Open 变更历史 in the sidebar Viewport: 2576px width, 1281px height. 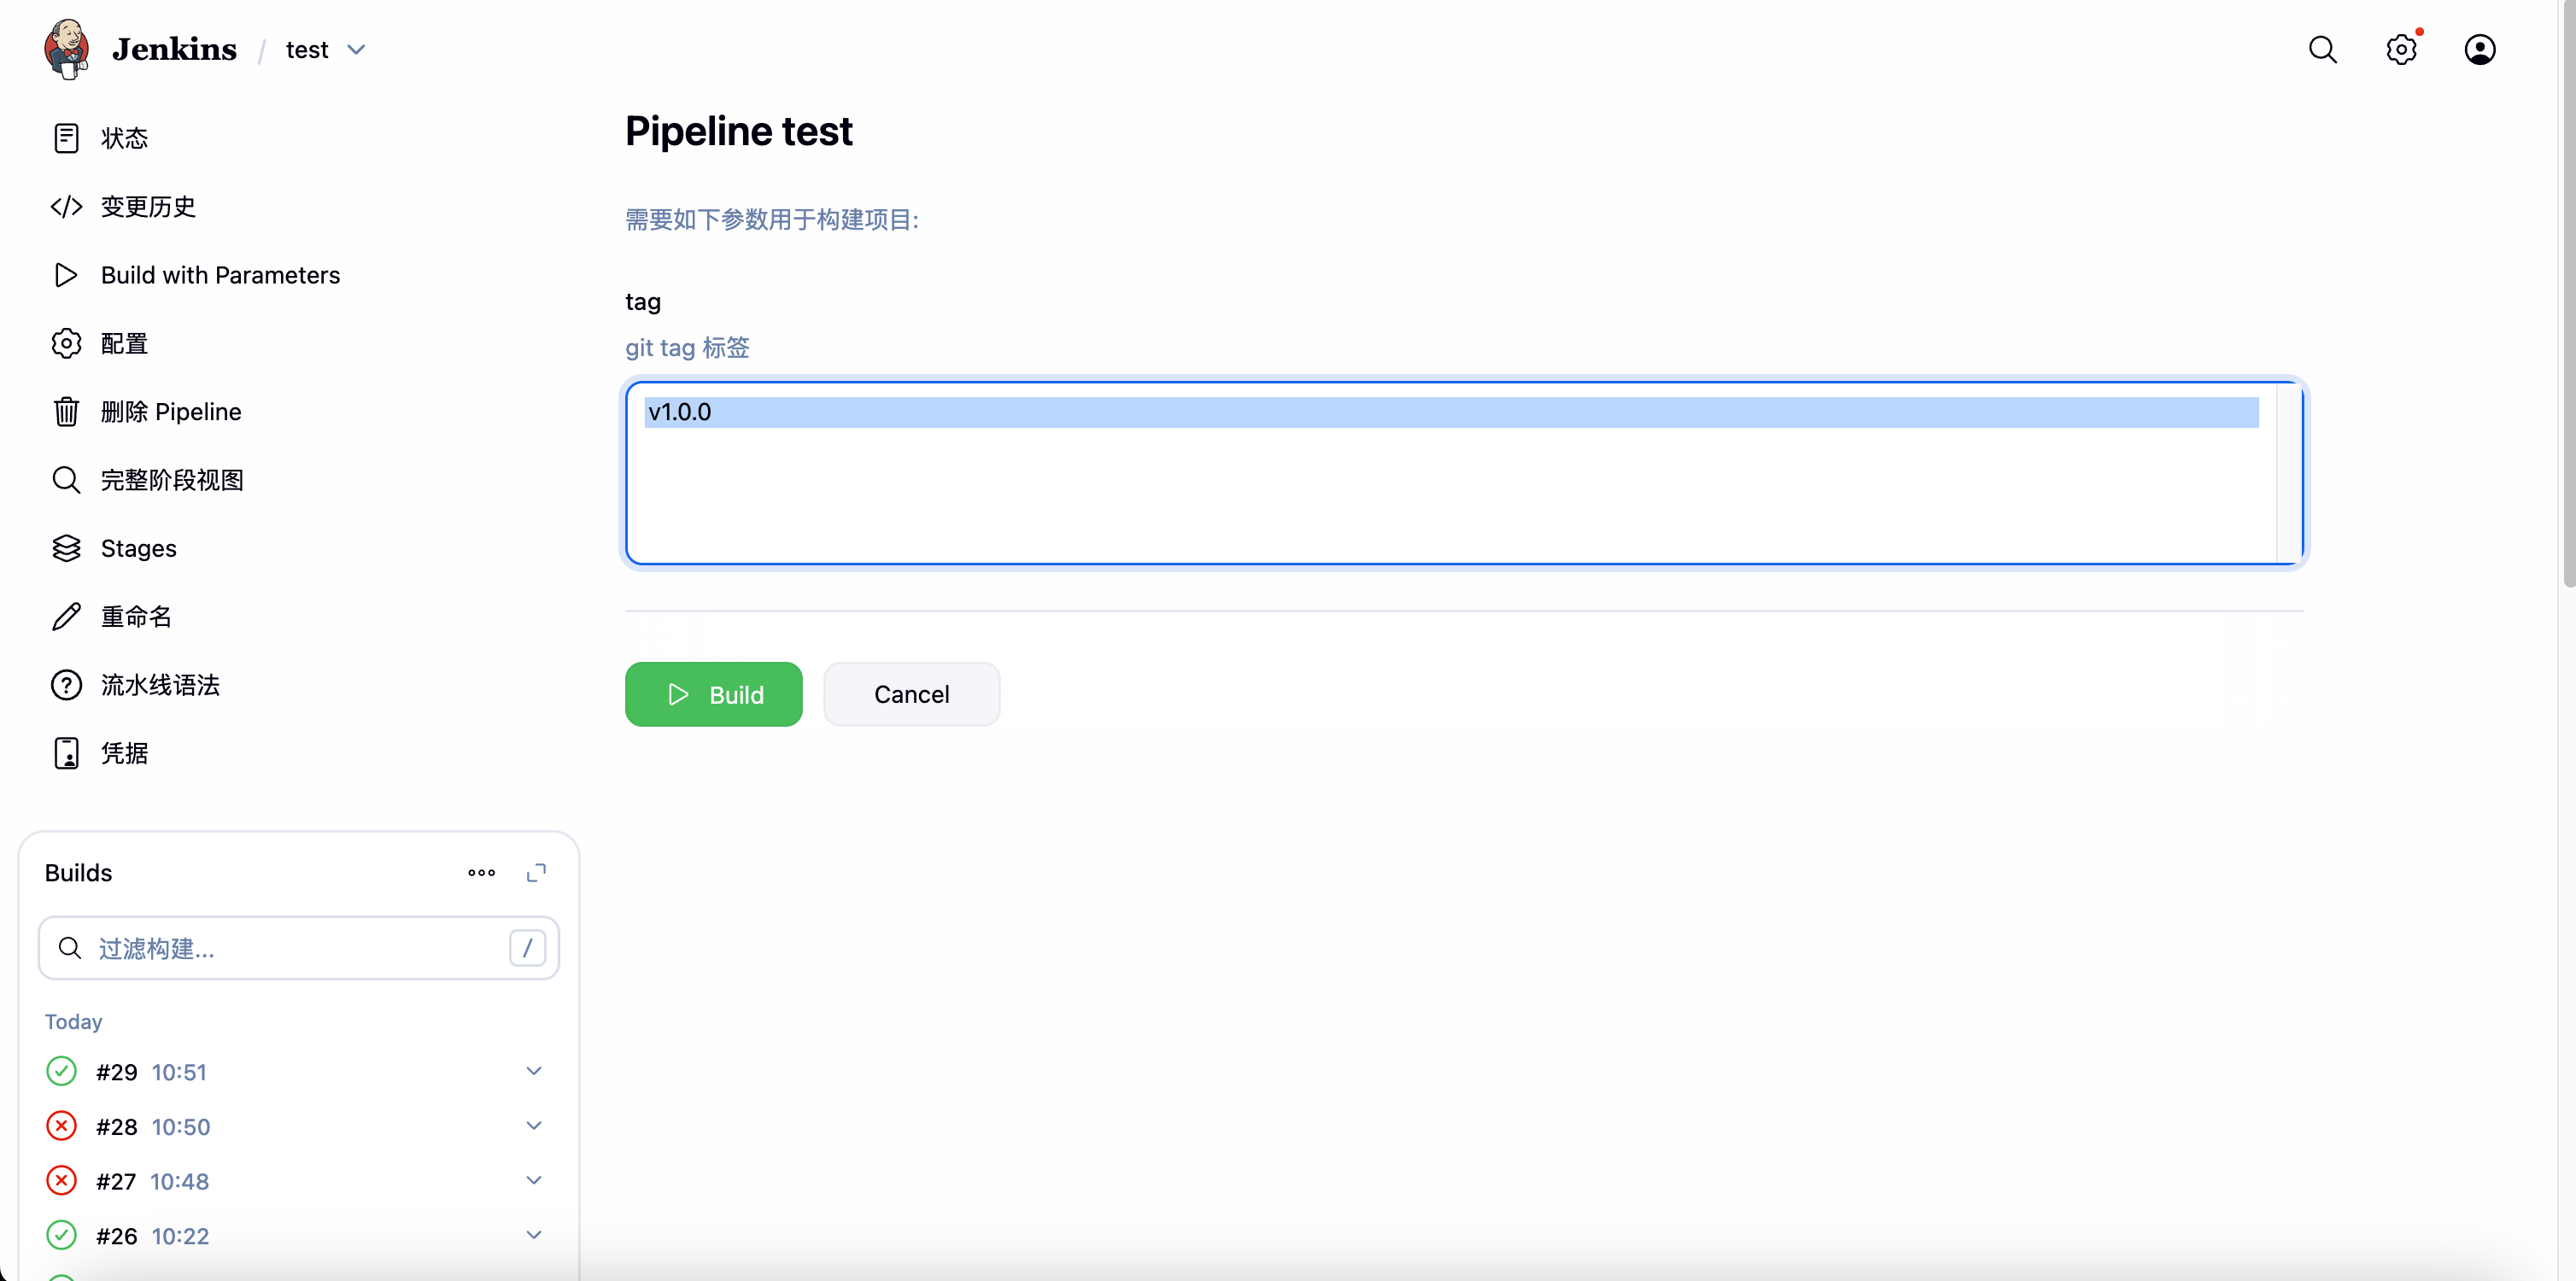pos(148,207)
